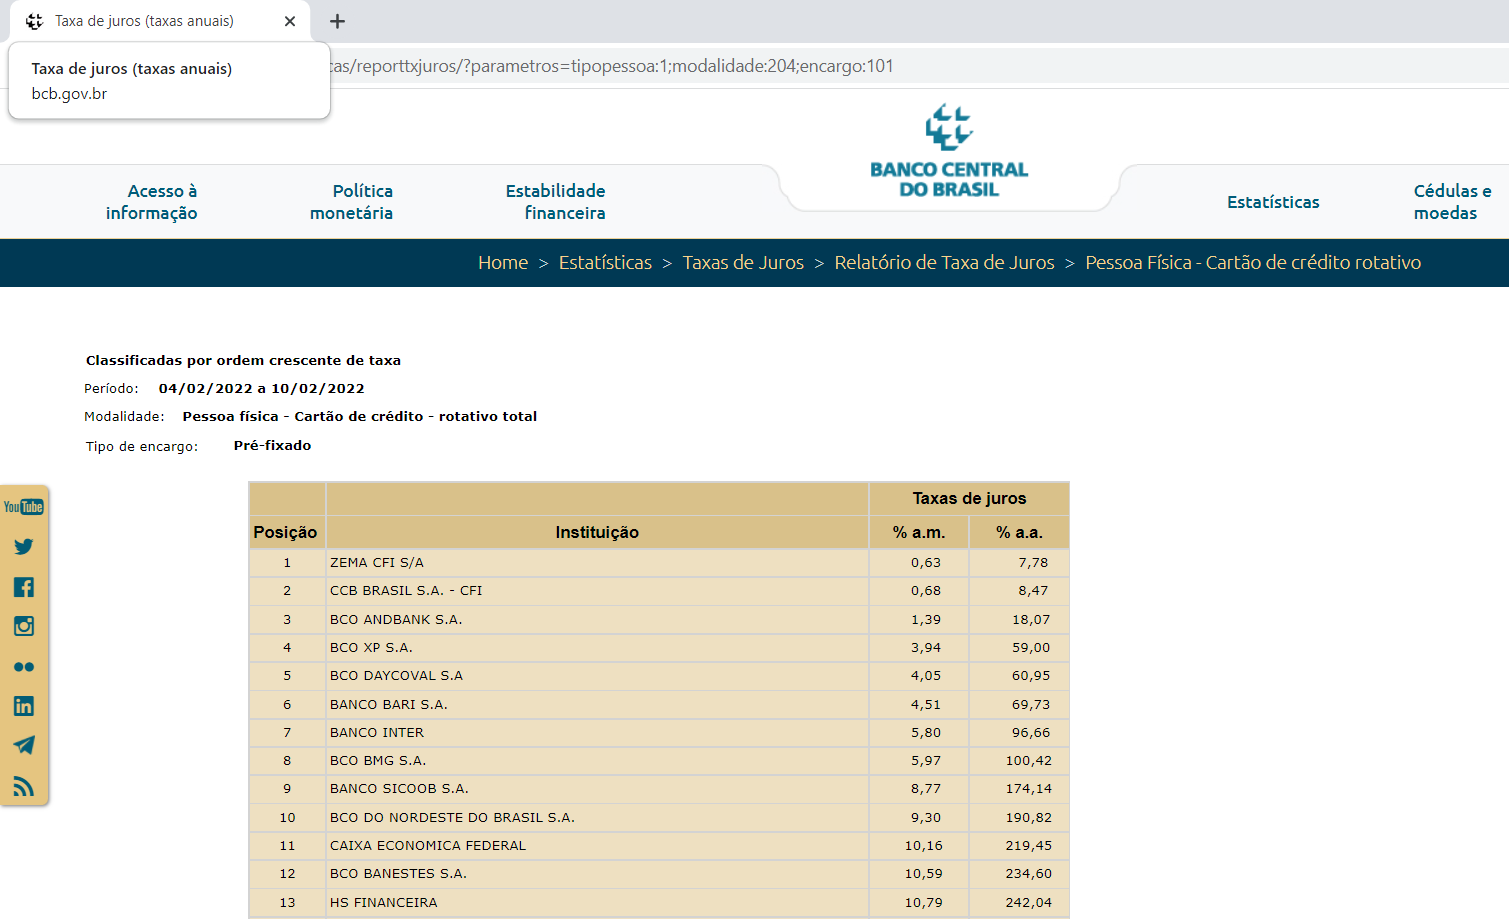This screenshot has width=1509, height=919.
Task: Click the Posição column header
Action: coord(285,532)
